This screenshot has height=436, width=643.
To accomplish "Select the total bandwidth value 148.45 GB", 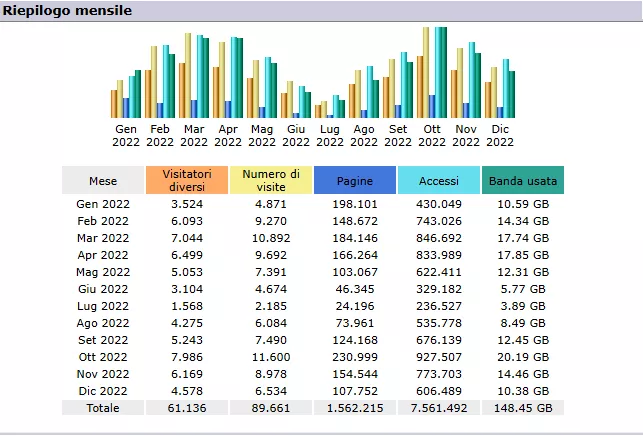I will [x=523, y=408].
